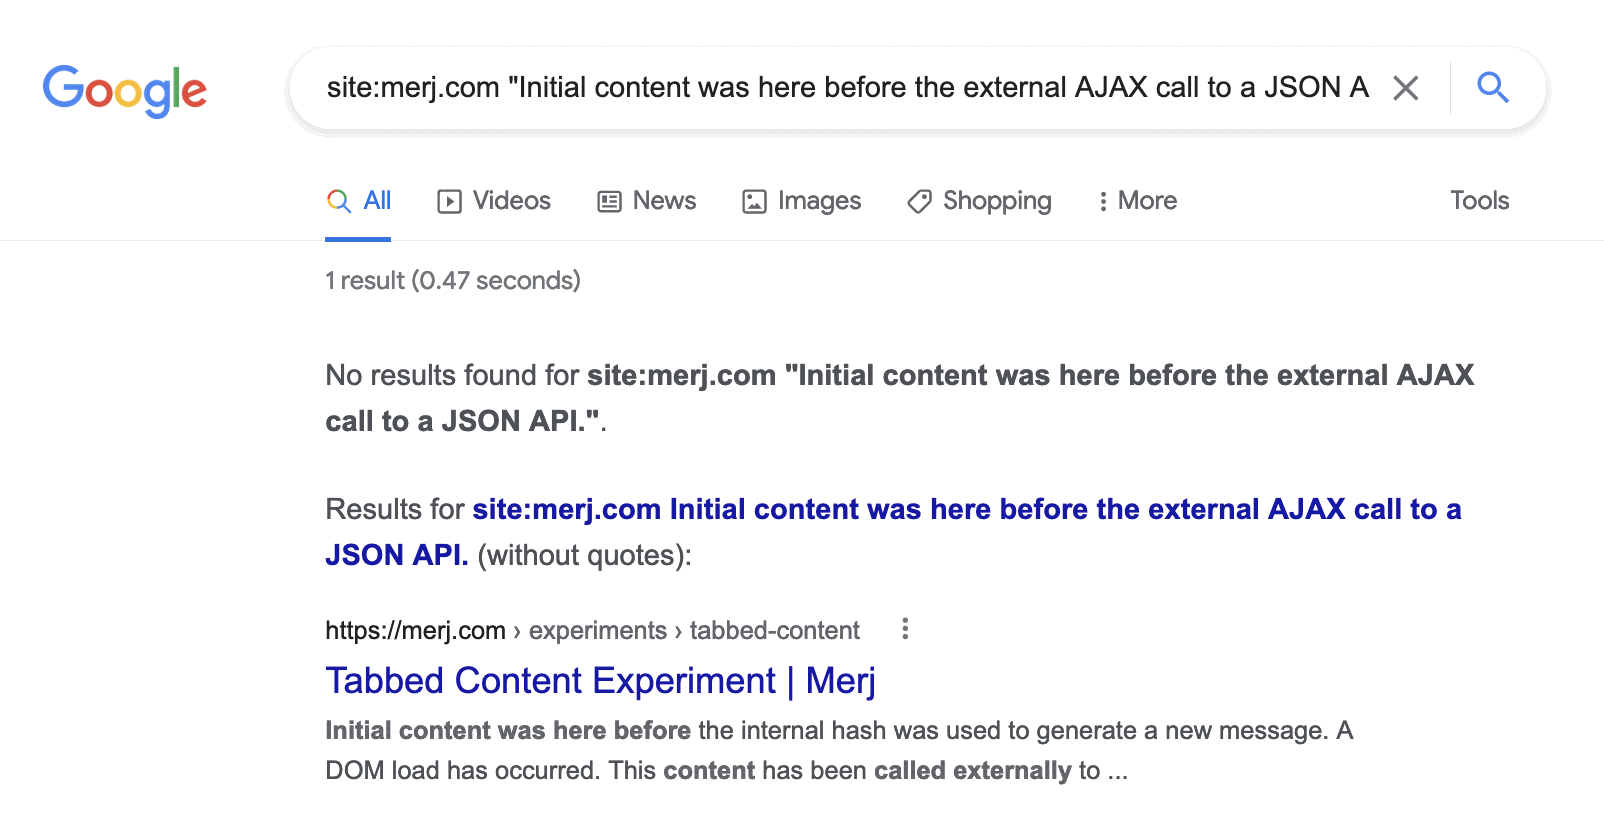Screen dimensions: 1604x840
Task: Click the Images picture icon
Action: coord(754,202)
